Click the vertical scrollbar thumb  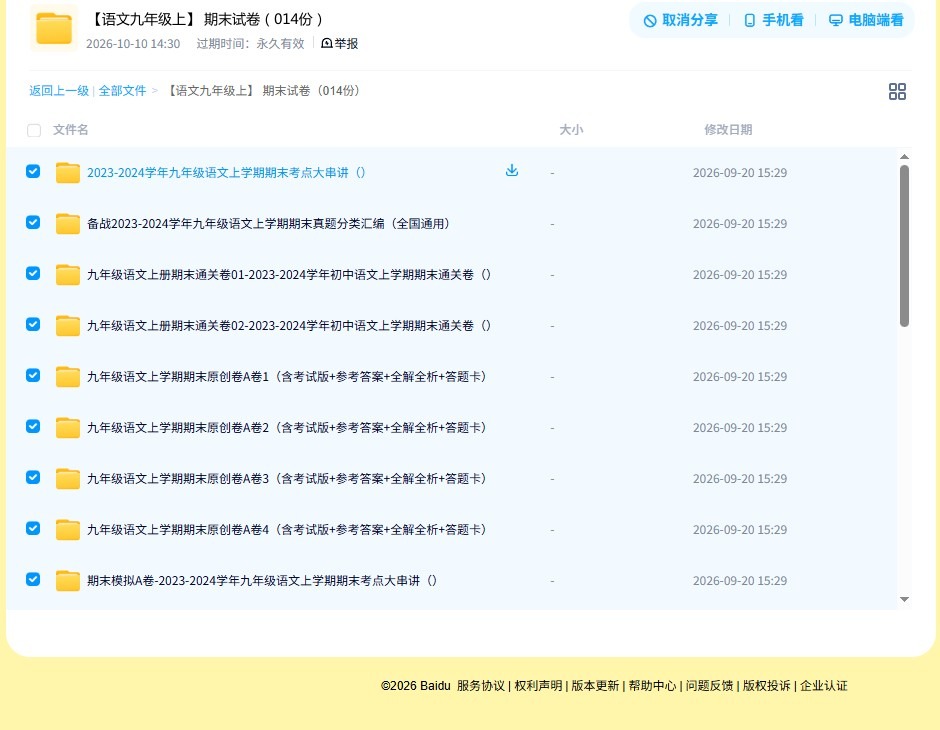pyautogui.click(x=904, y=246)
